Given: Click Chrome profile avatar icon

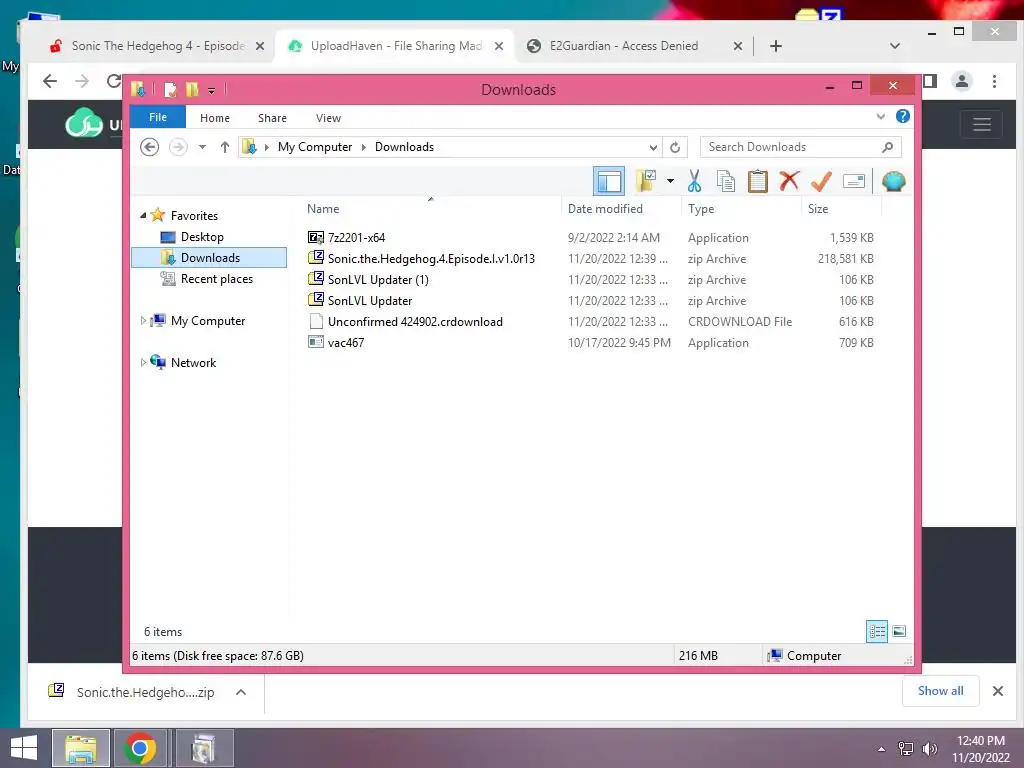Looking at the screenshot, I should pos(961,81).
